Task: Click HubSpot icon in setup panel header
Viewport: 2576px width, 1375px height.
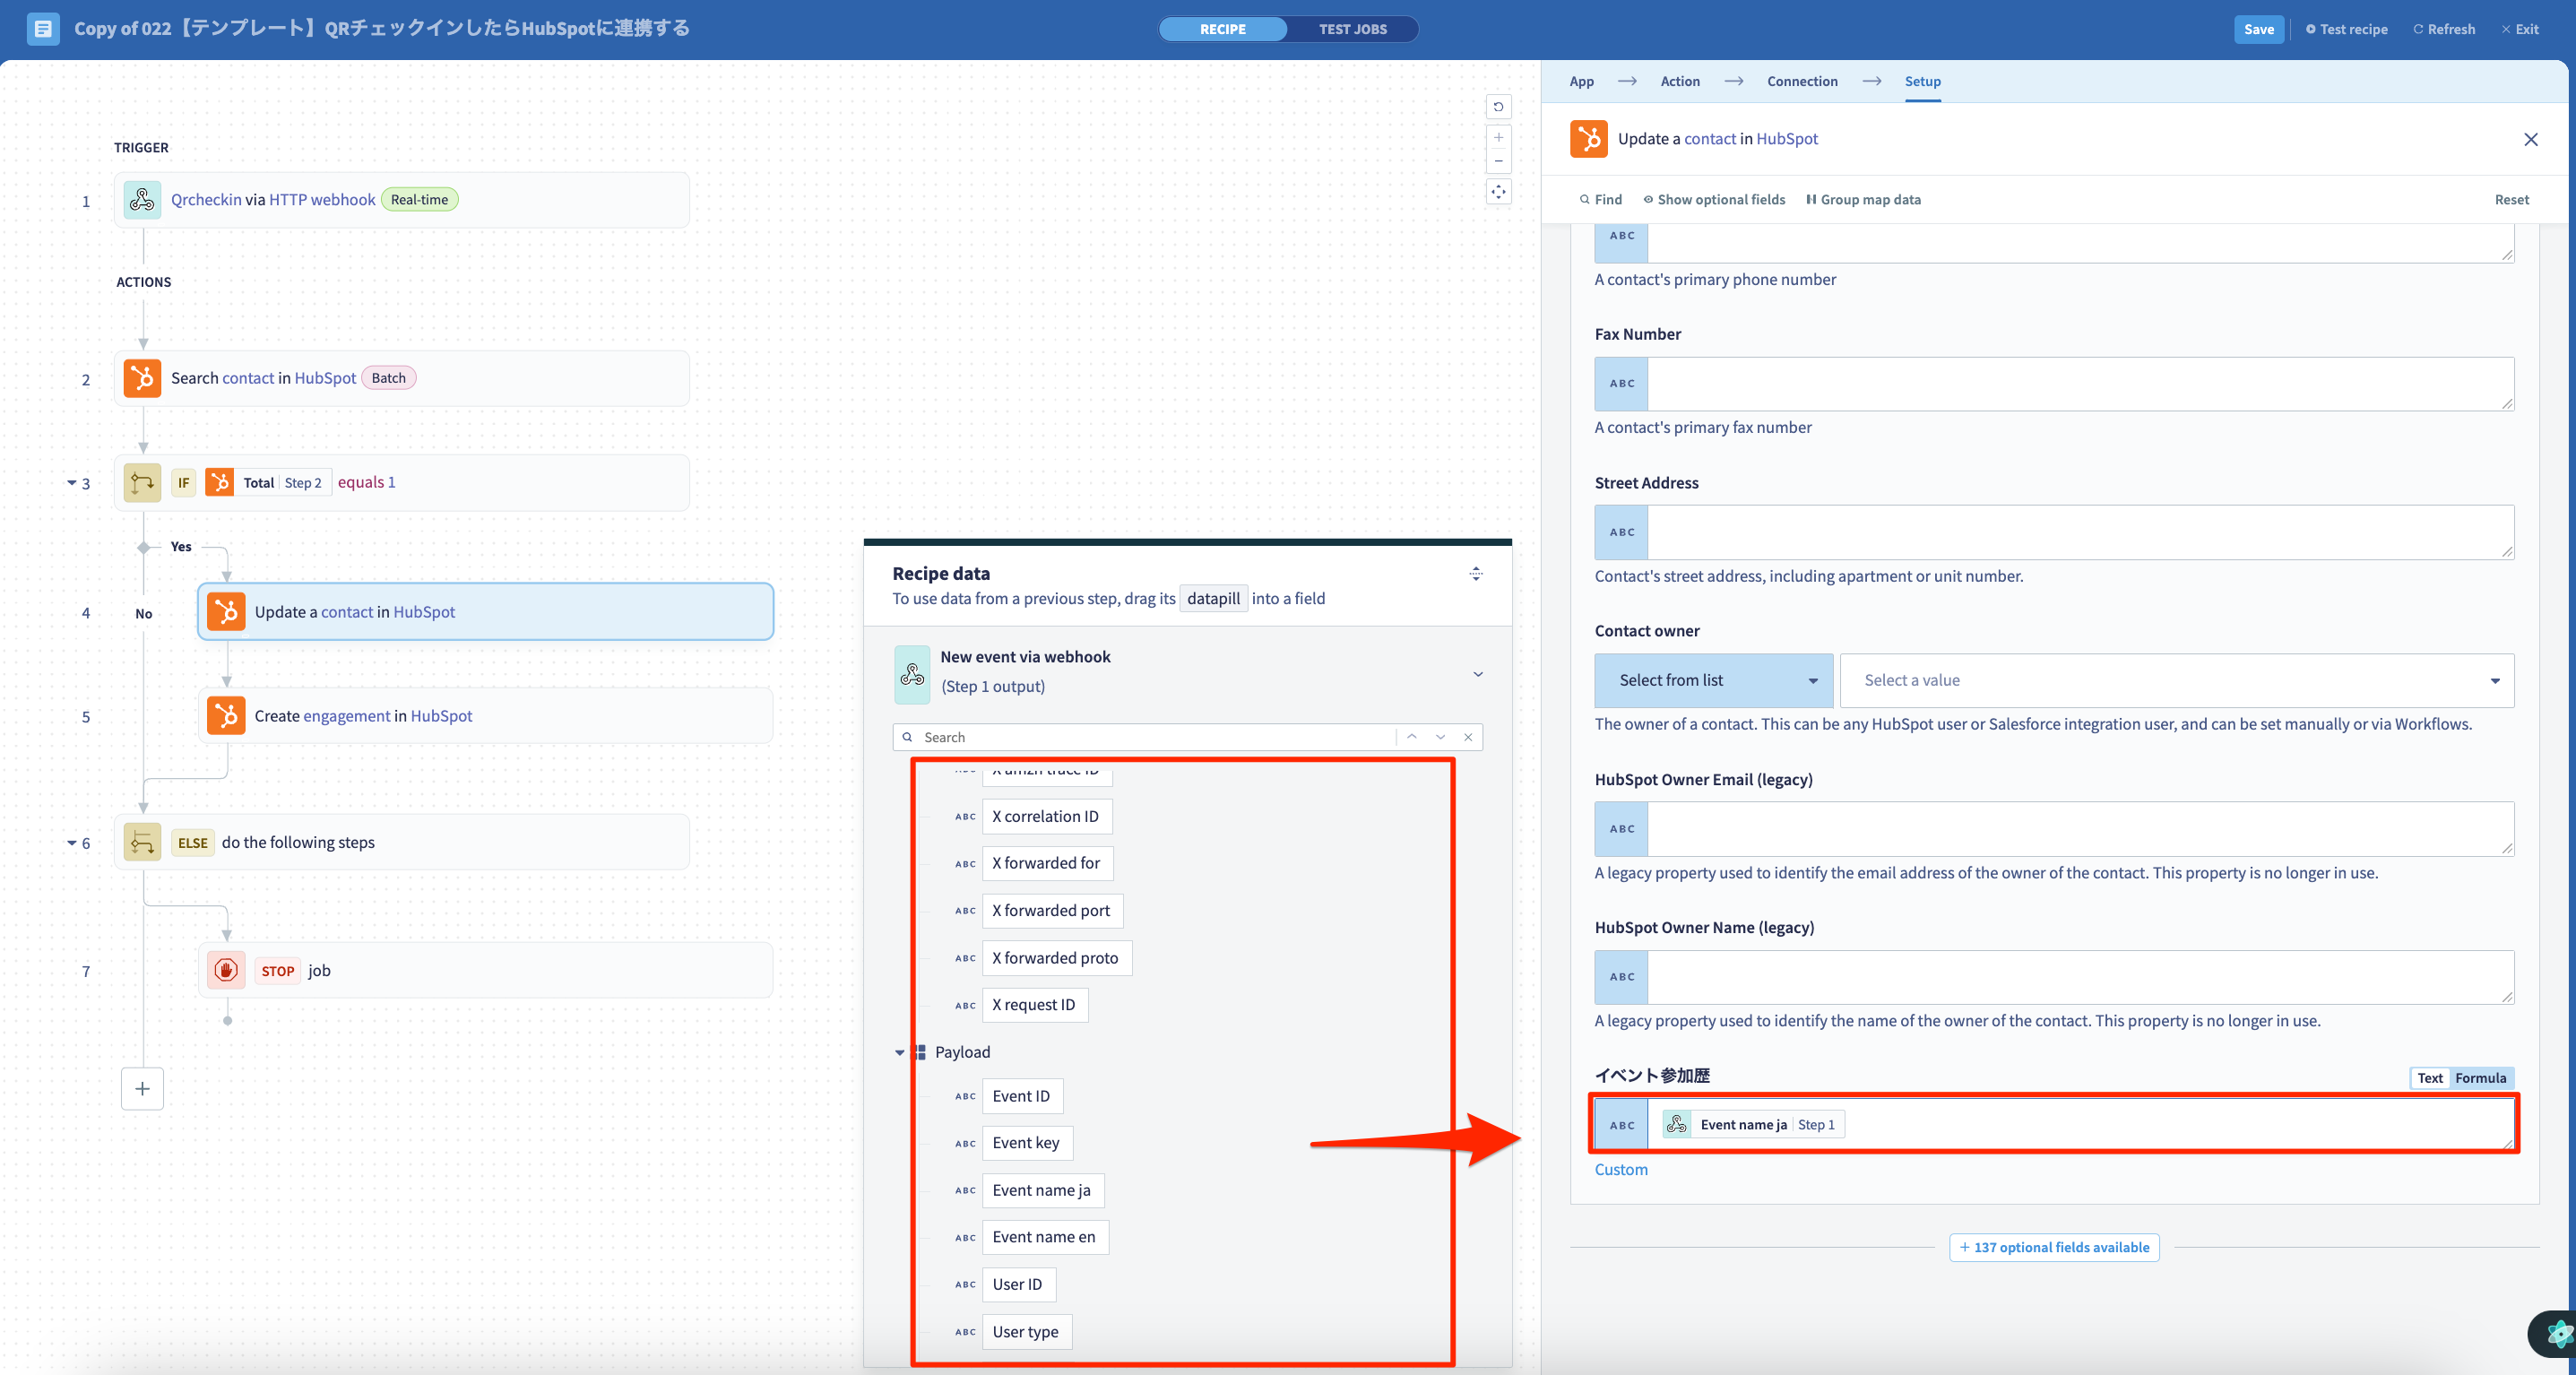Action: (1588, 139)
